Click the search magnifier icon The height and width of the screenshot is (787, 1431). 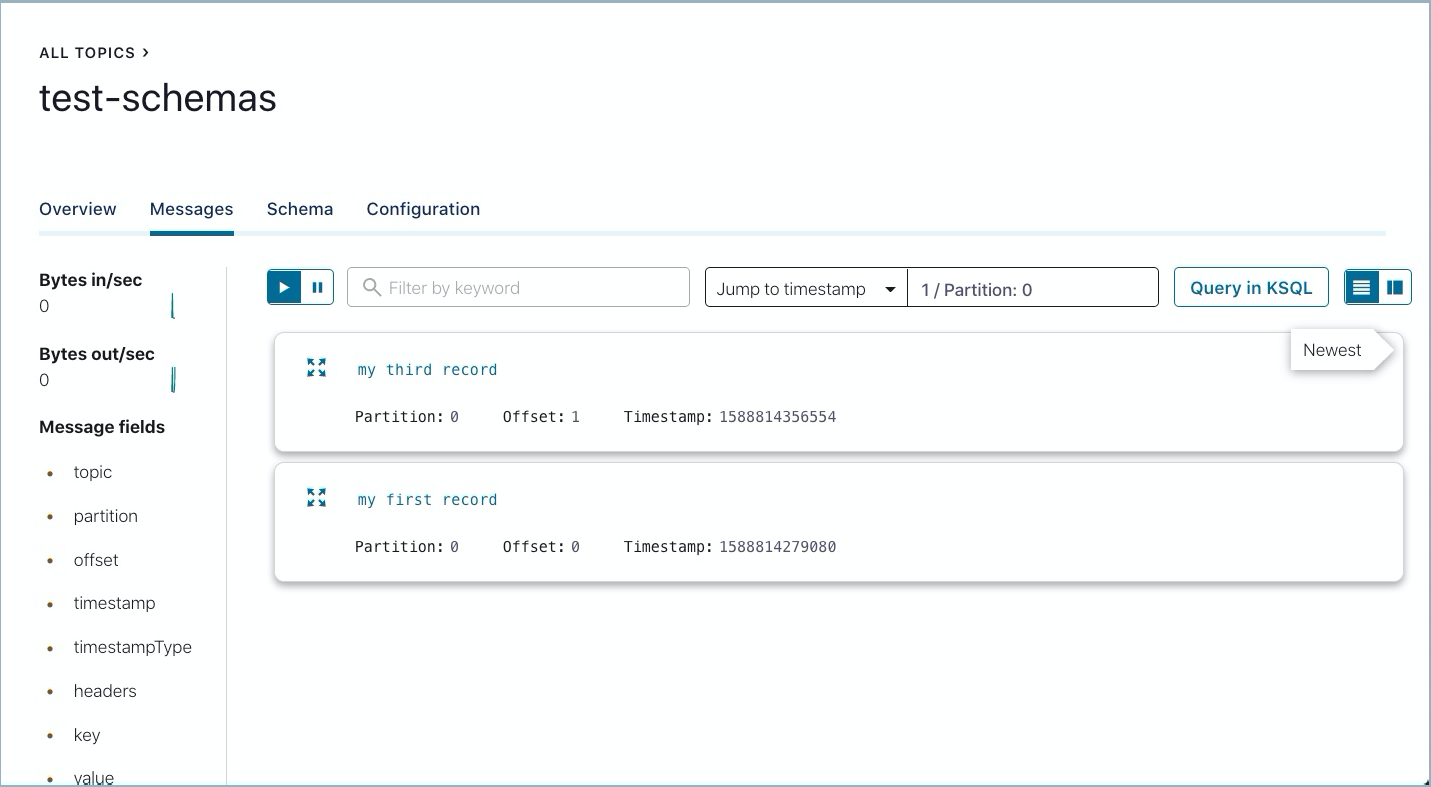pos(372,288)
